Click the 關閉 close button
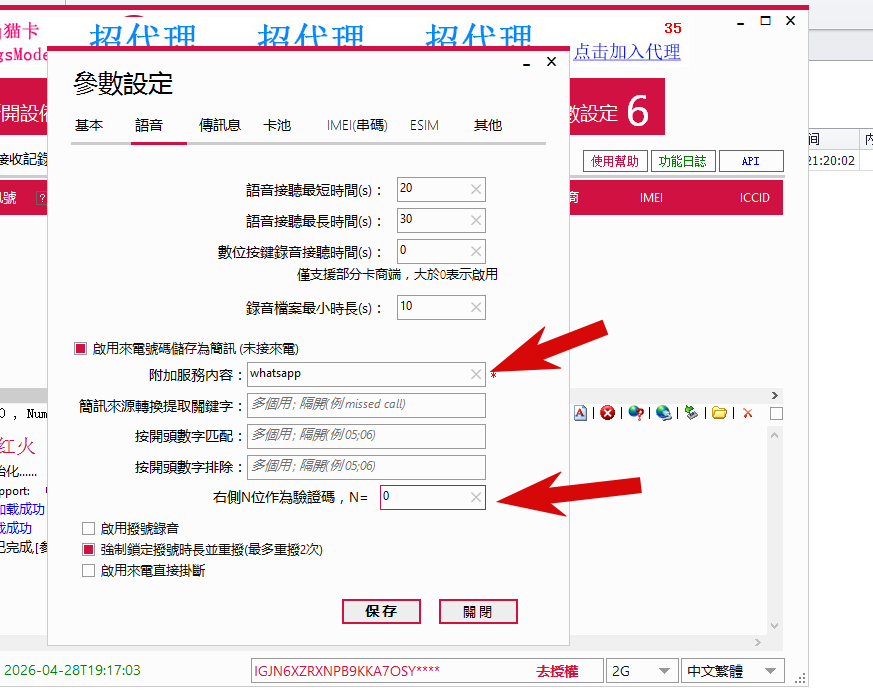The width and height of the screenshot is (873, 697). 478,611
